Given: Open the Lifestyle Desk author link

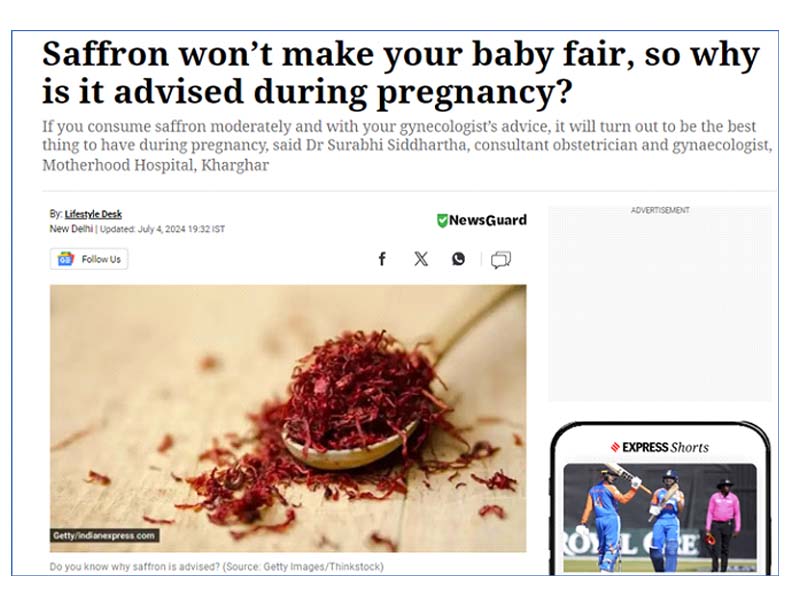Looking at the screenshot, I should pyautogui.click(x=93, y=214).
